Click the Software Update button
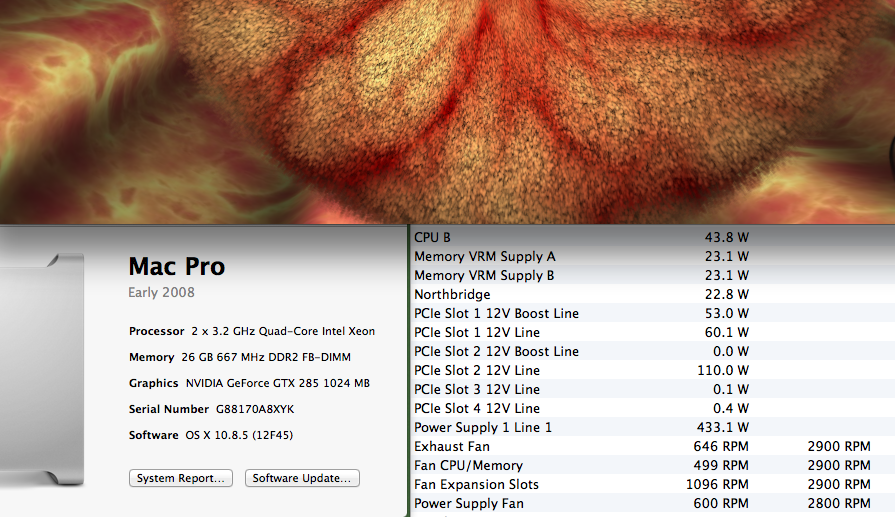Screen dimensions: 895x517 (x=302, y=478)
